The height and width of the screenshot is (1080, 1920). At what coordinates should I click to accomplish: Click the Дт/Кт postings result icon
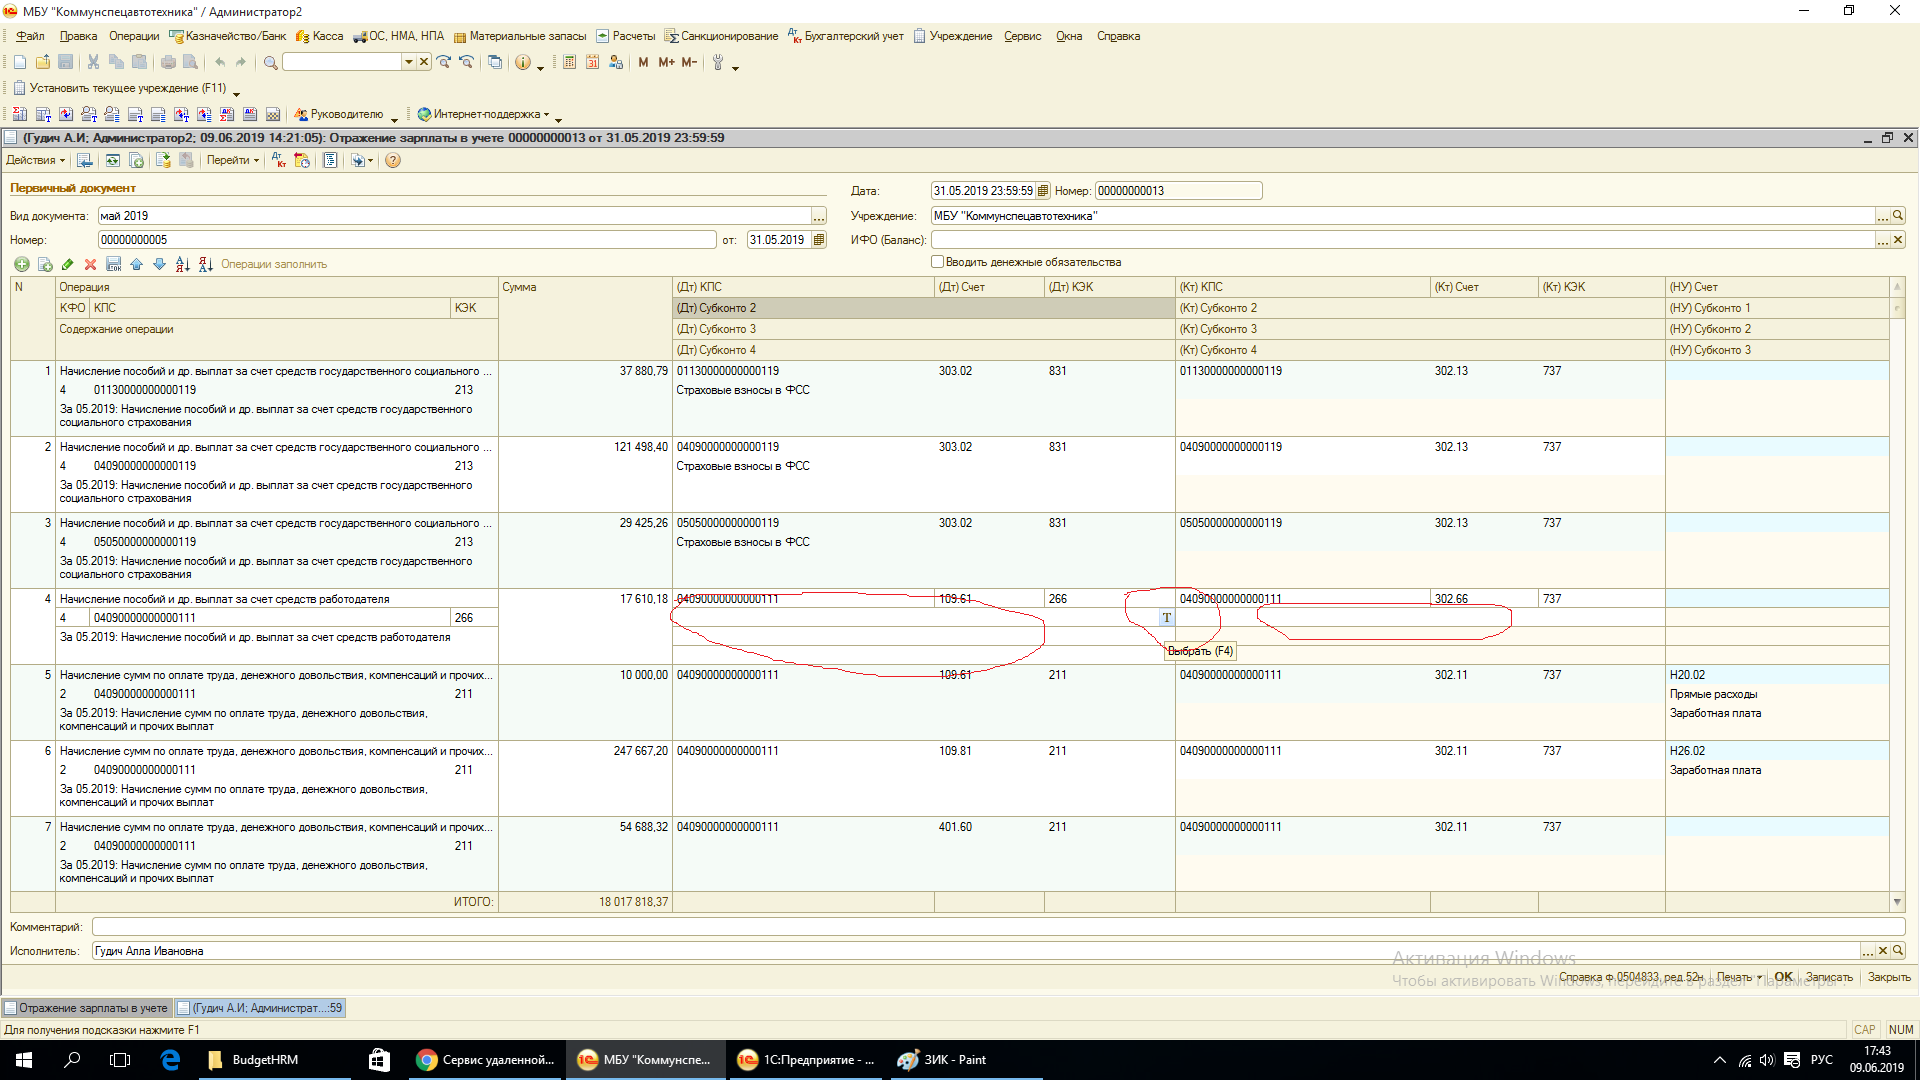[x=278, y=160]
